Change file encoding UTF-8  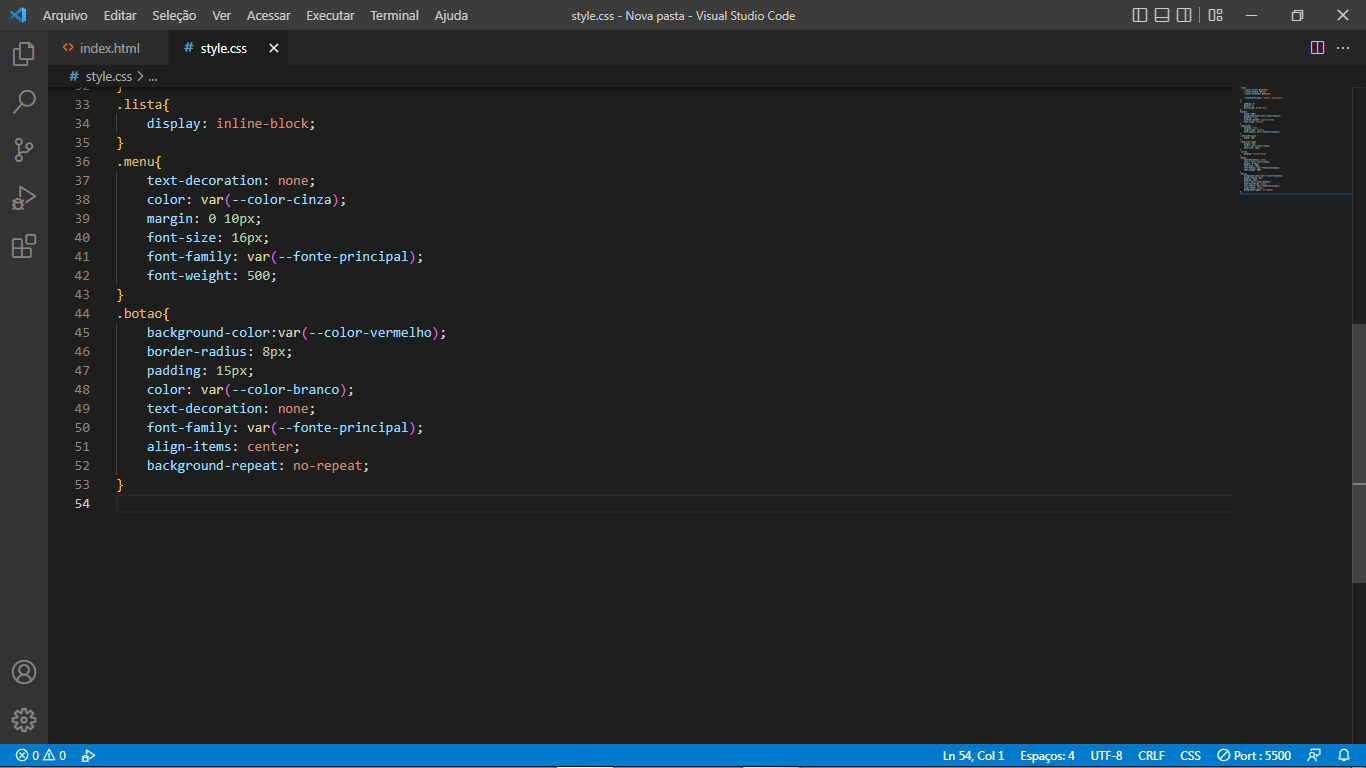pyautogui.click(x=1106, y=756)
